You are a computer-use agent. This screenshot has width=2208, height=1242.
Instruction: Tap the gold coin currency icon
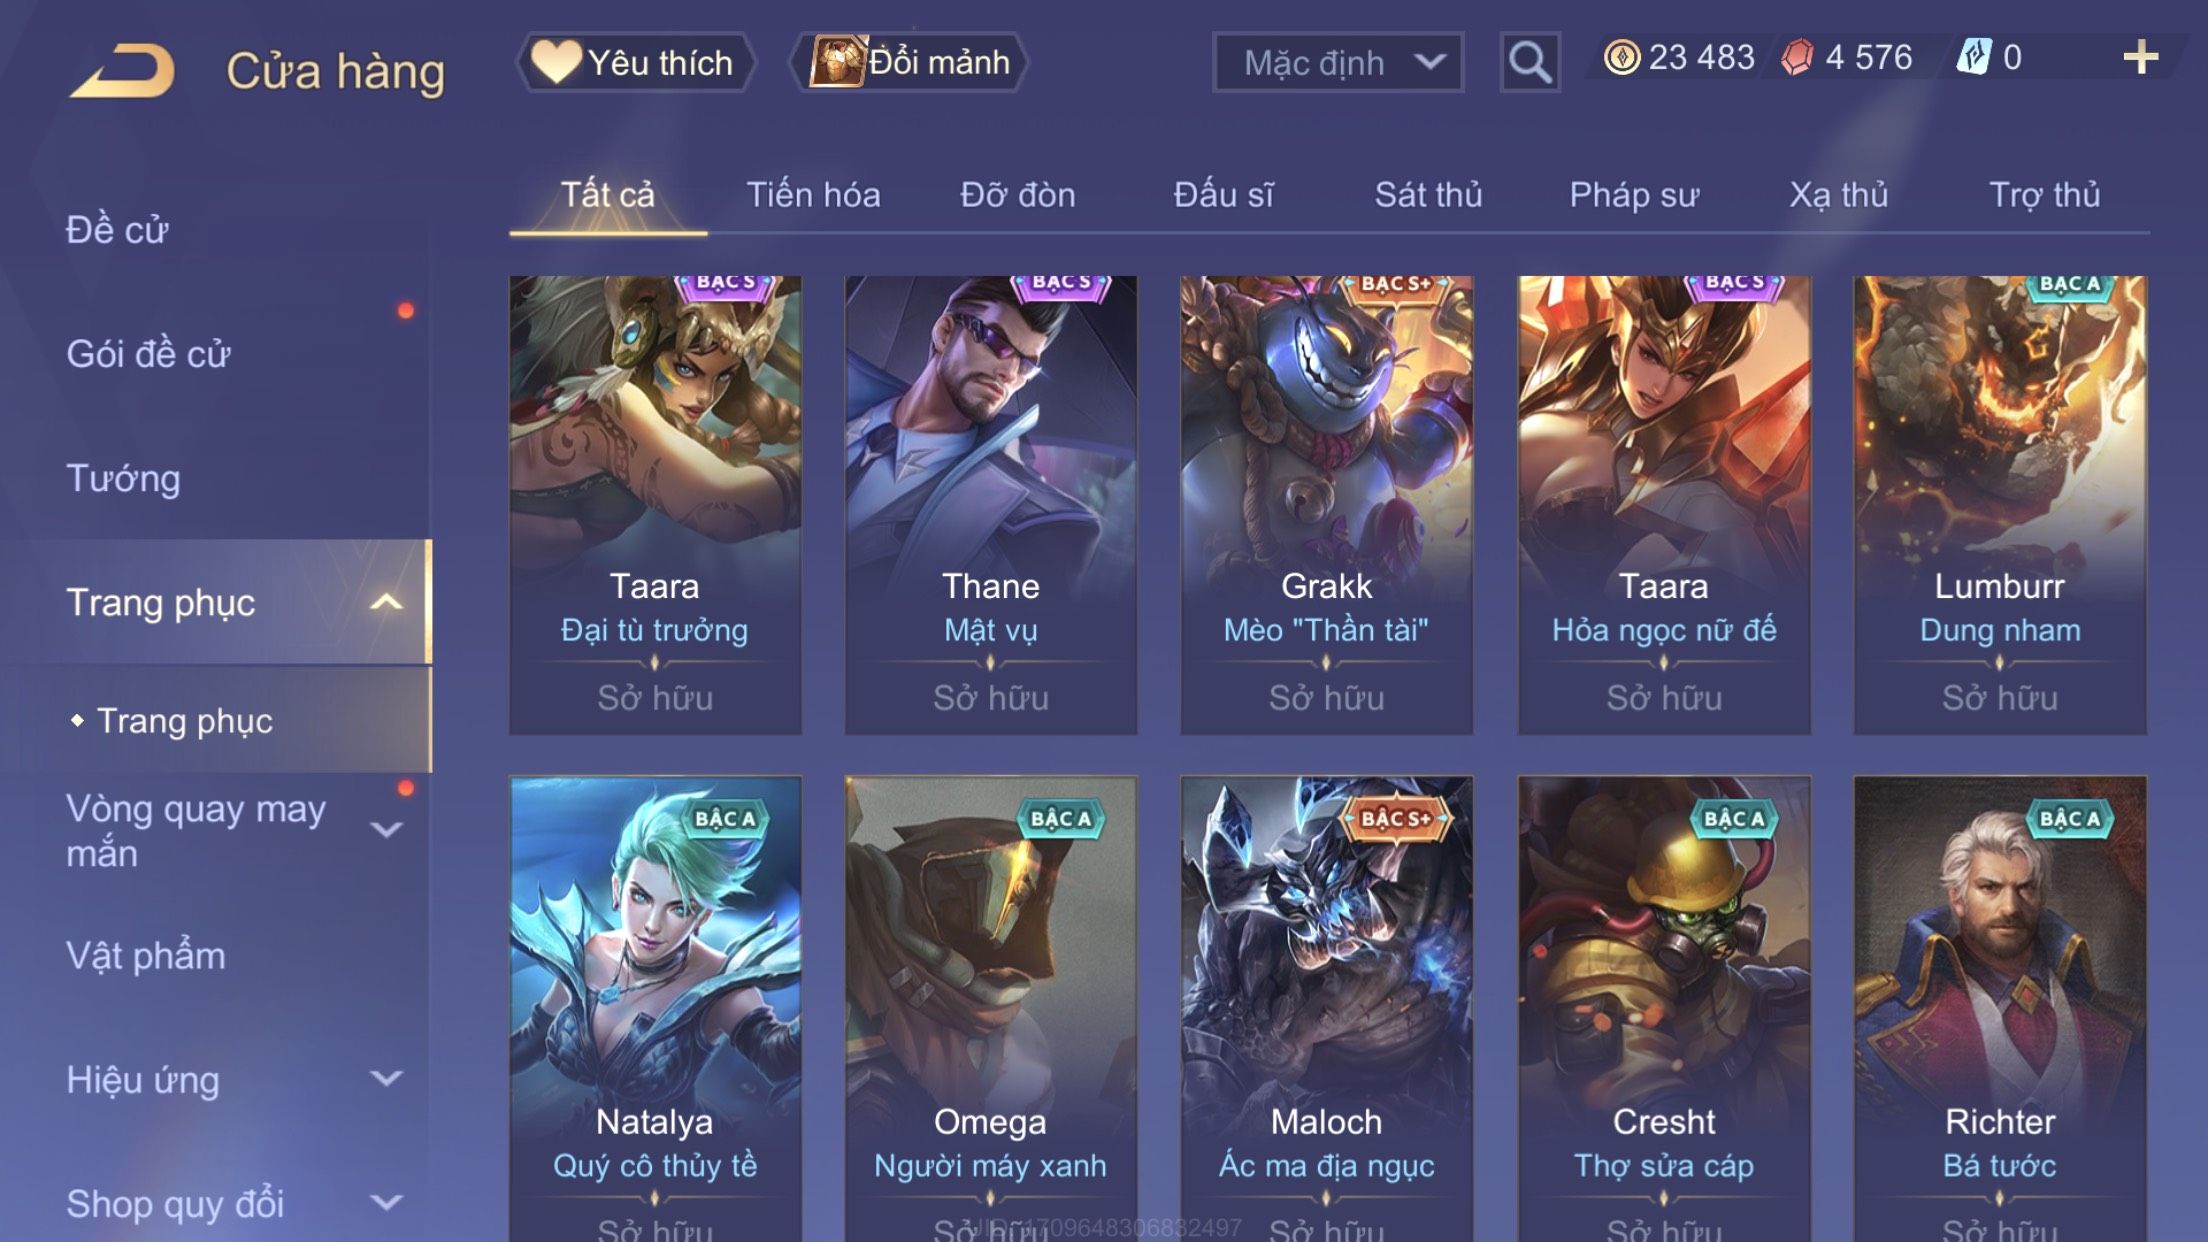click(x=1621, y=58)
